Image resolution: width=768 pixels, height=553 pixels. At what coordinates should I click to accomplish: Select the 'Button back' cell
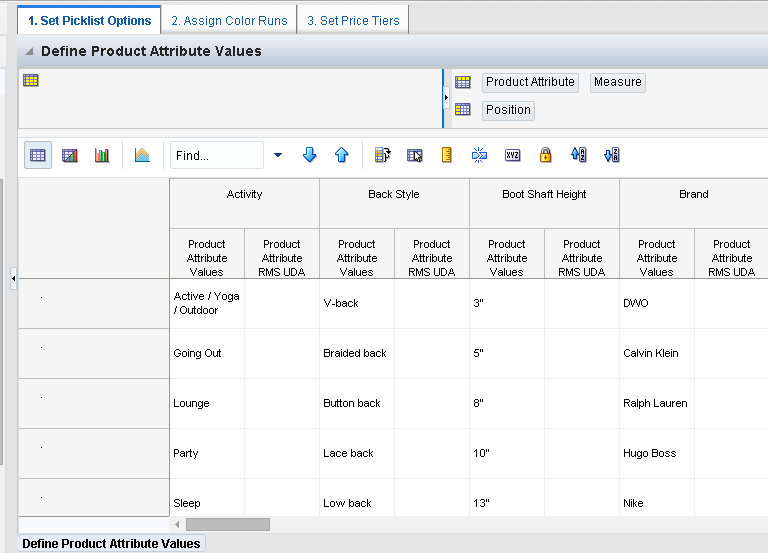coord(357,403)
